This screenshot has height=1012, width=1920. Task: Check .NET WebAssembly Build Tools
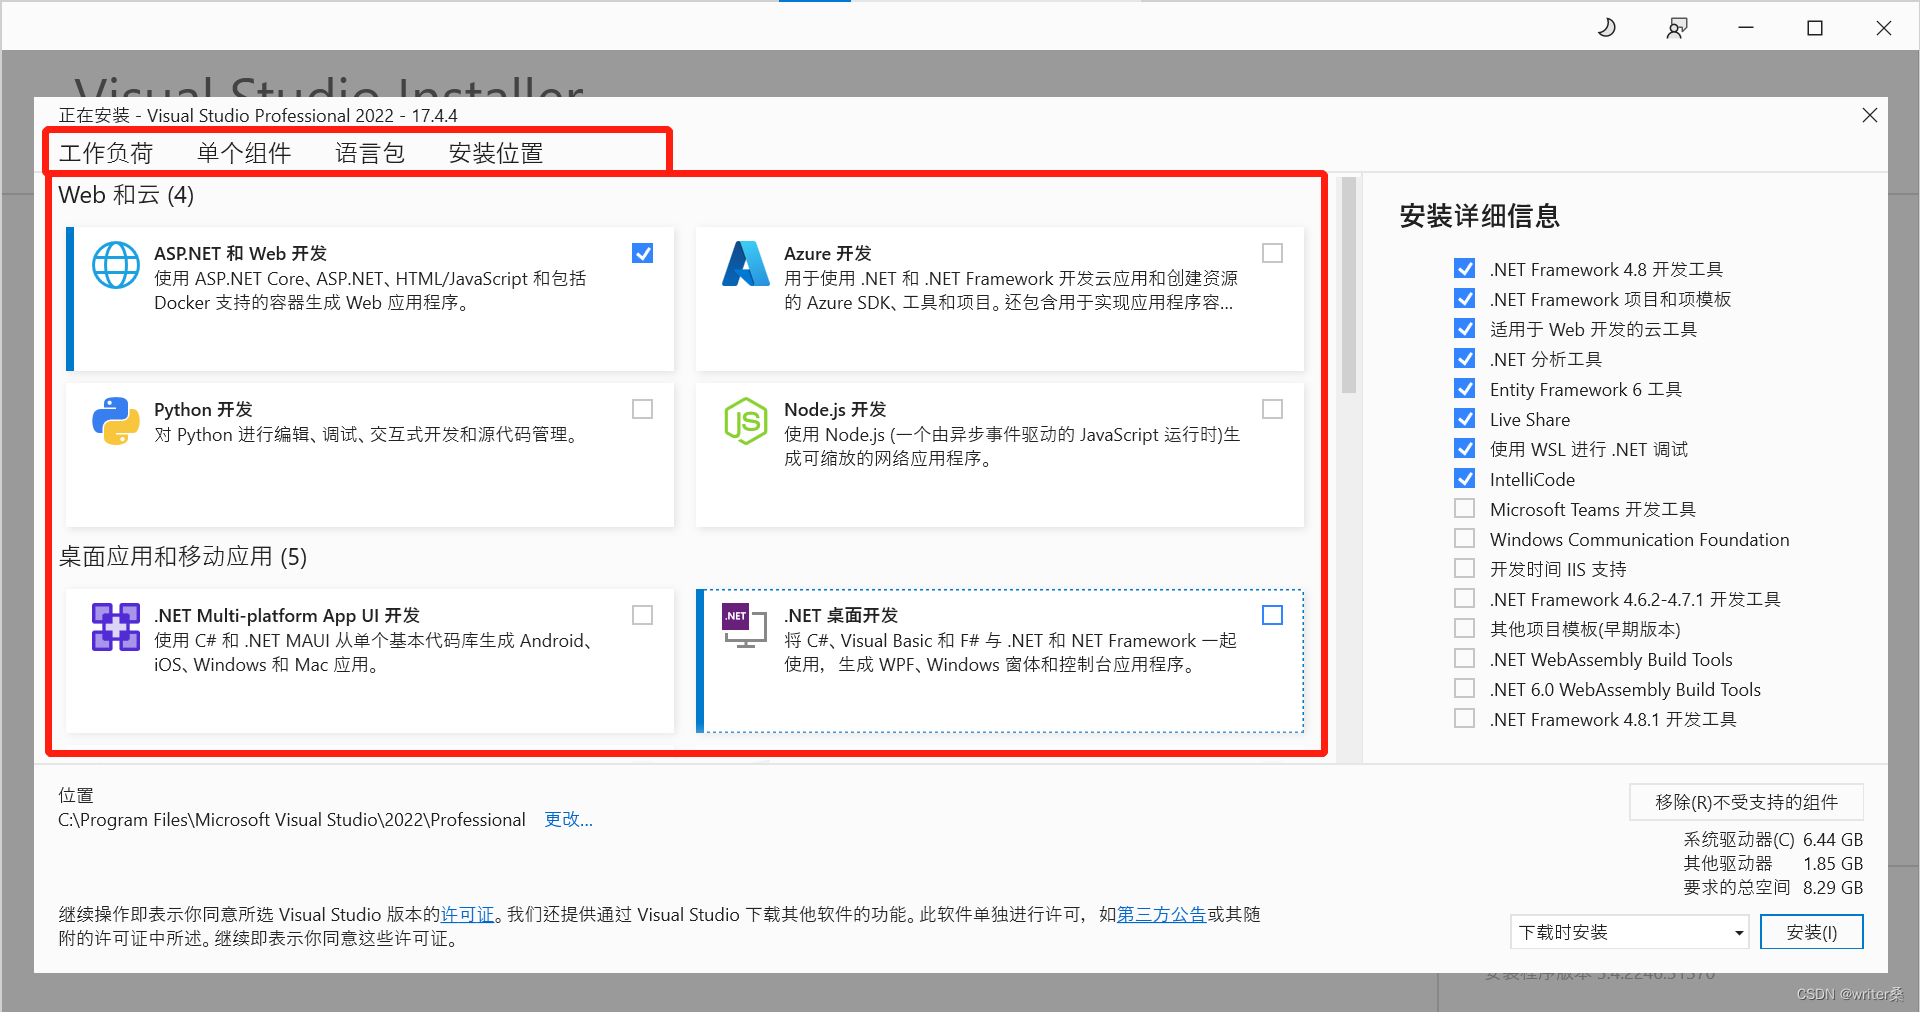pyautogui.click(x=1465, y=659)
